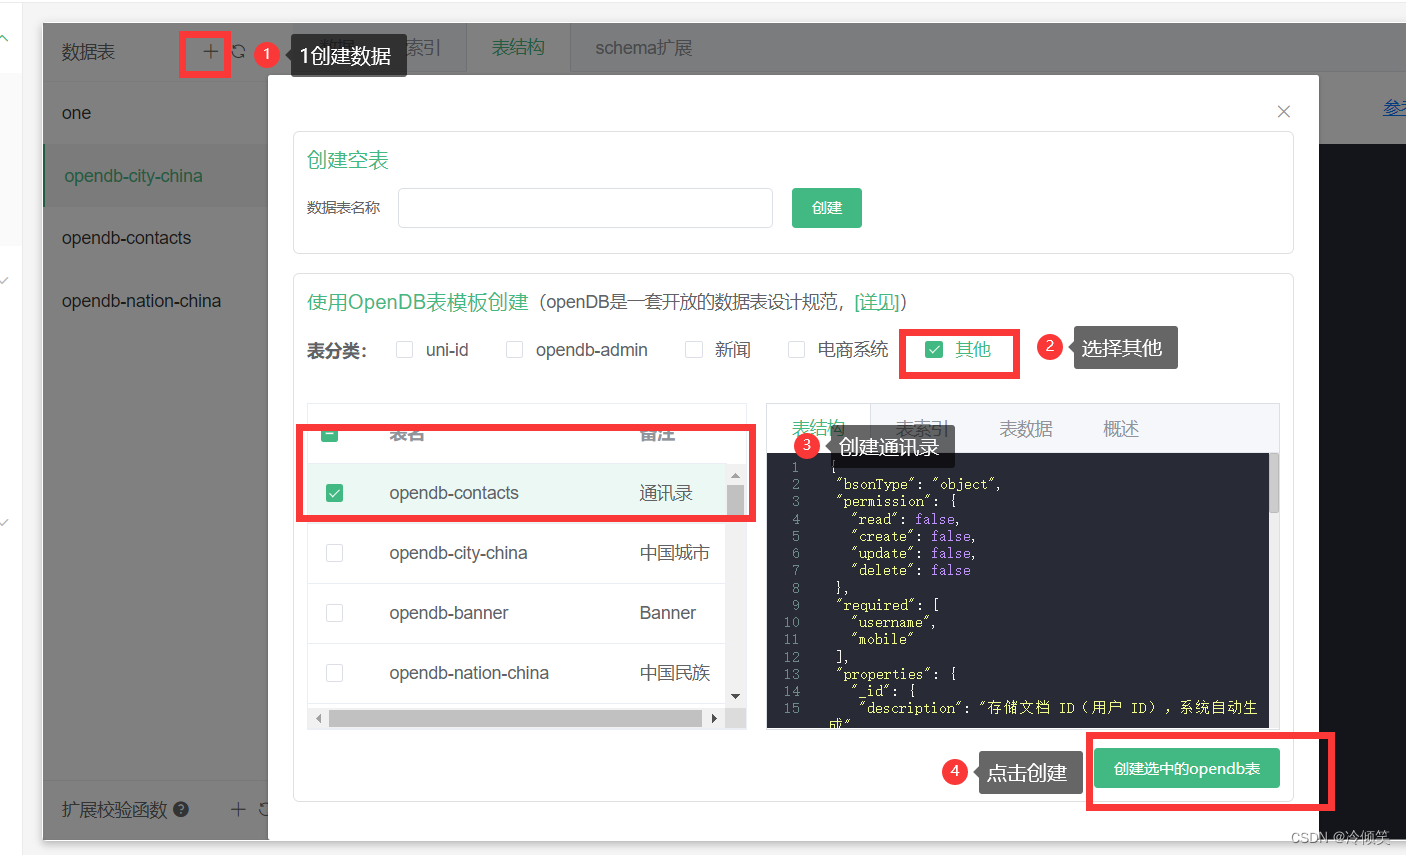Switch to the 概述 tab in preview

[x=1121, y=429]
